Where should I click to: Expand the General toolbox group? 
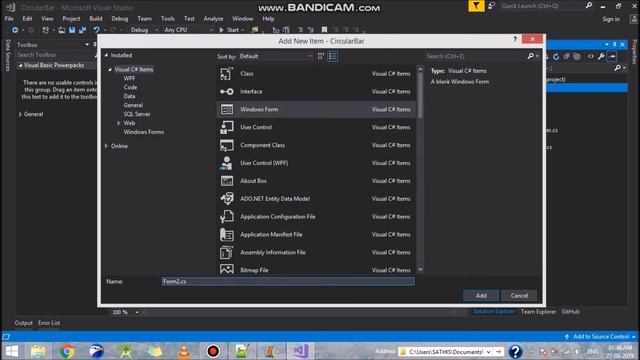(20, 114)
